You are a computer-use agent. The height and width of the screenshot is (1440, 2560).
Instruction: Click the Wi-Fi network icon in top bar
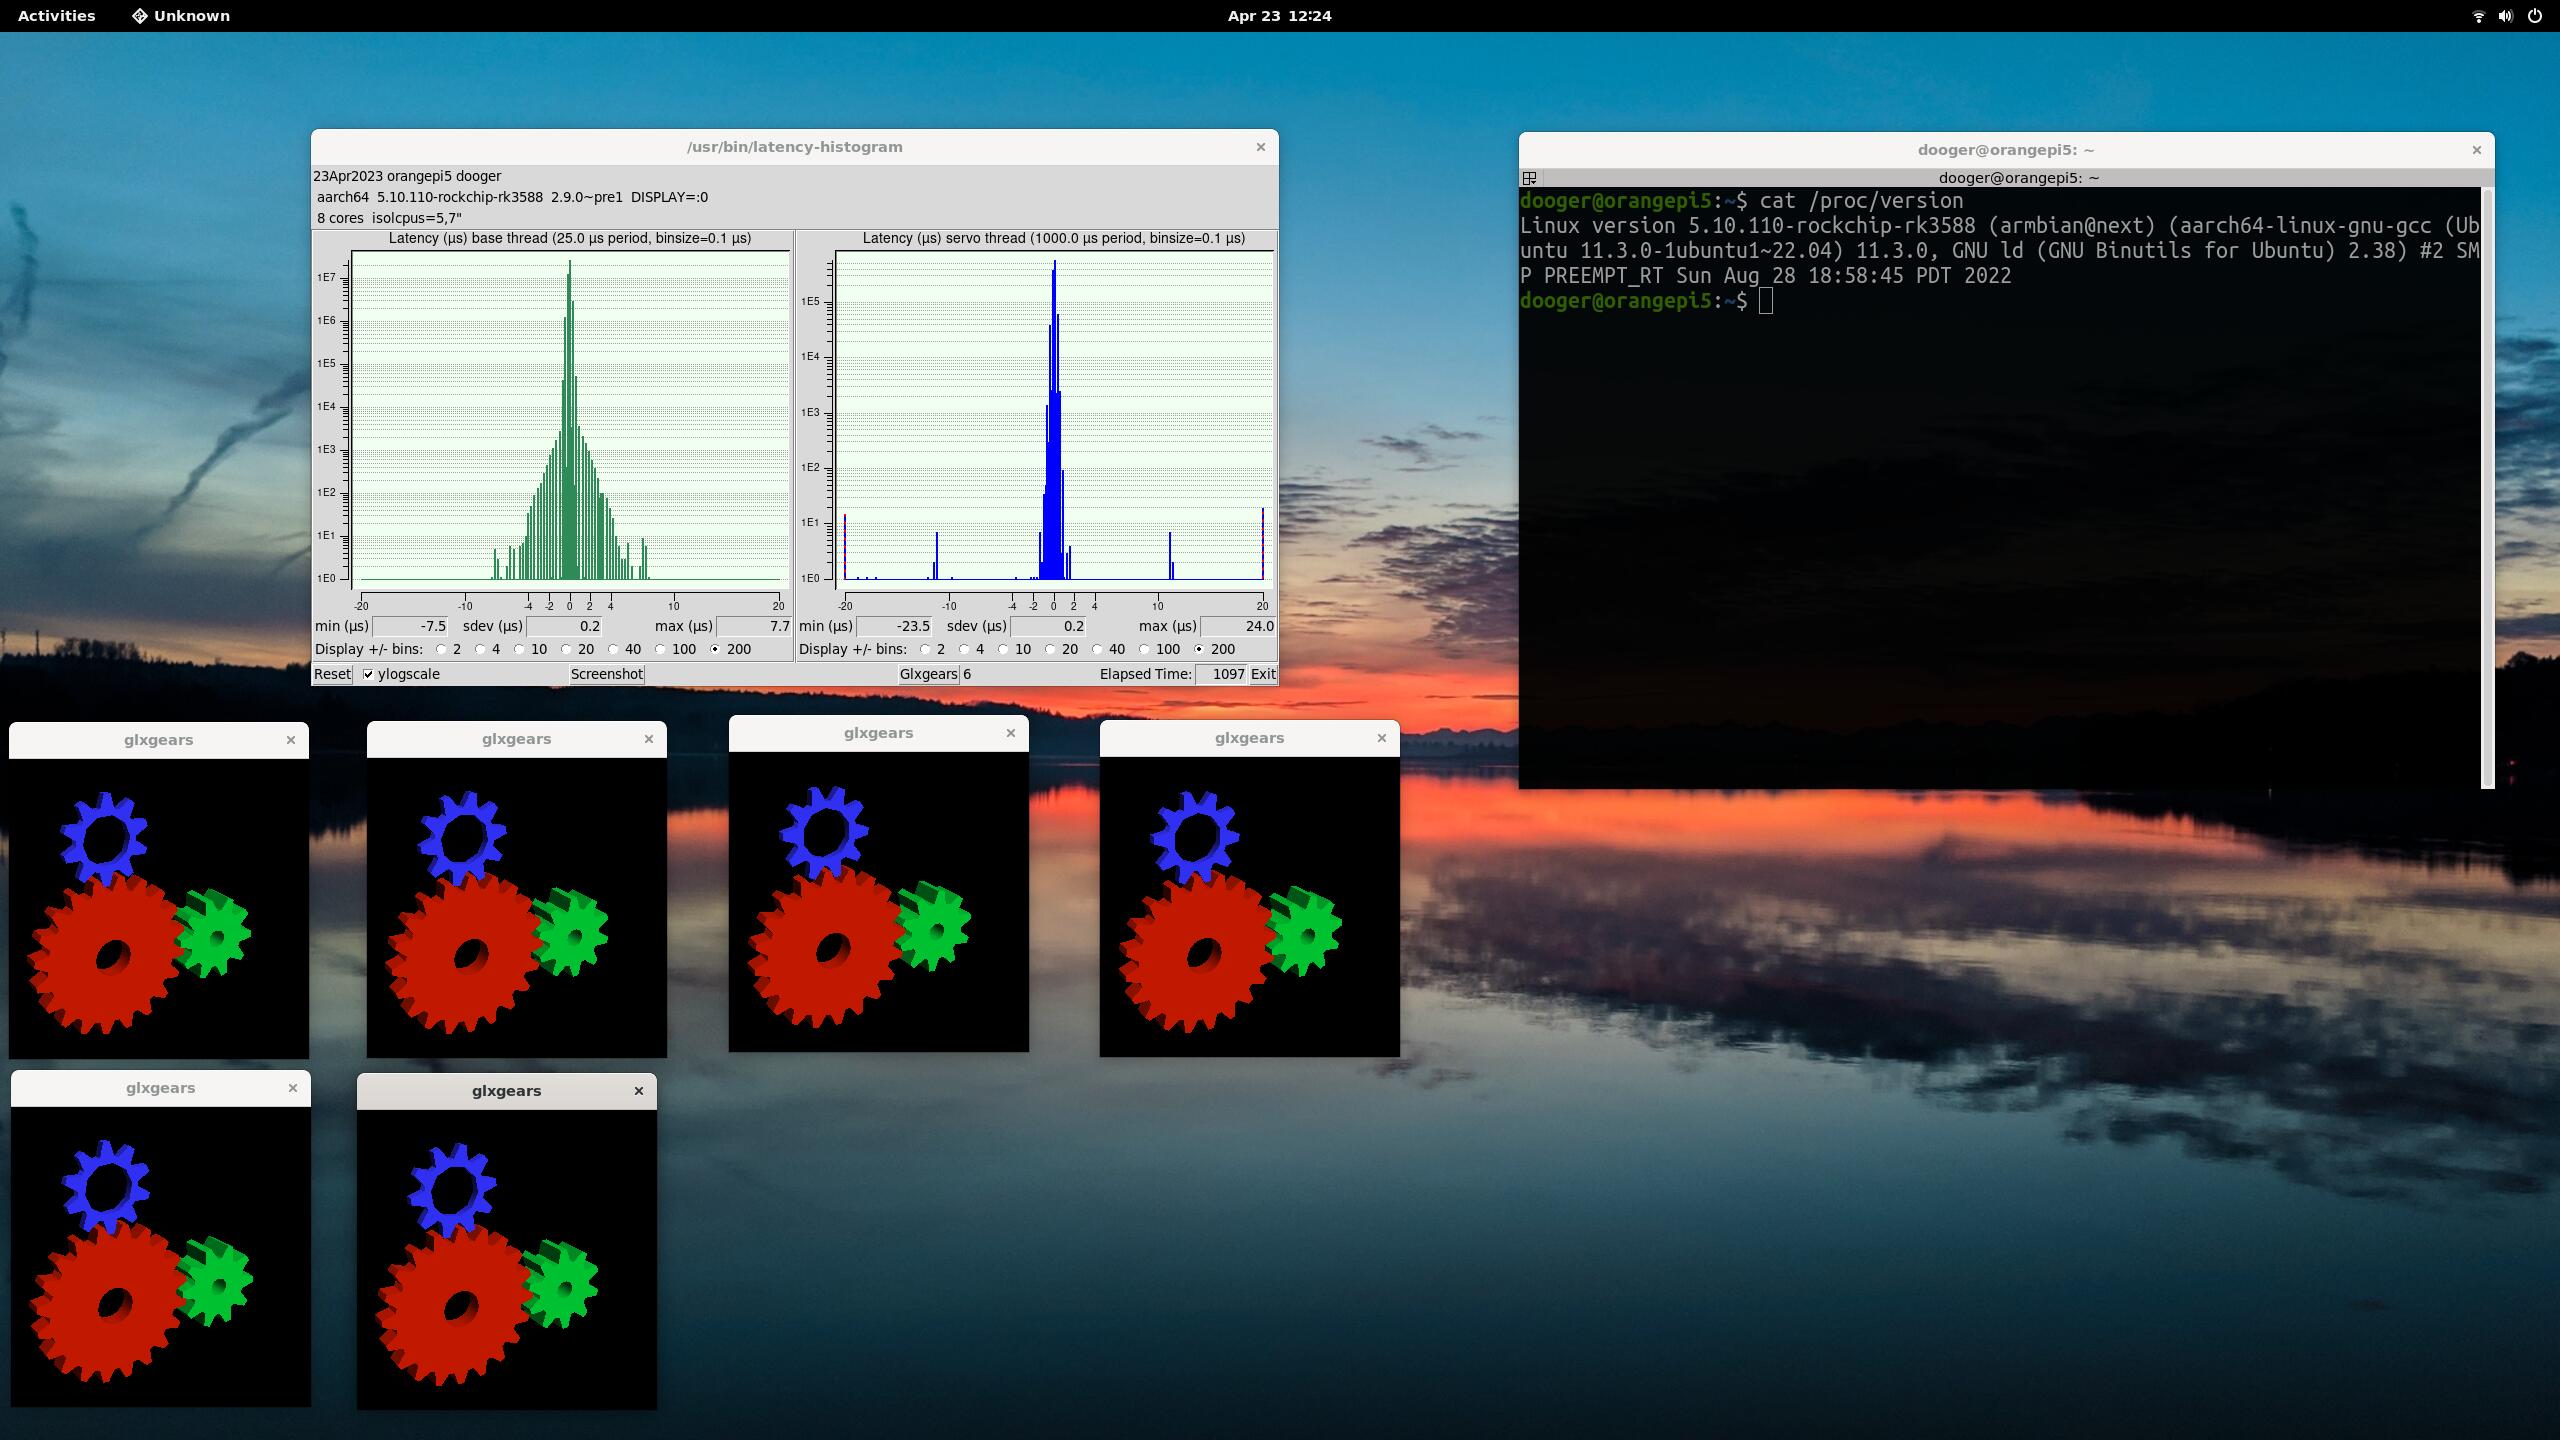pyautogui.click(x=2478, y=16)
